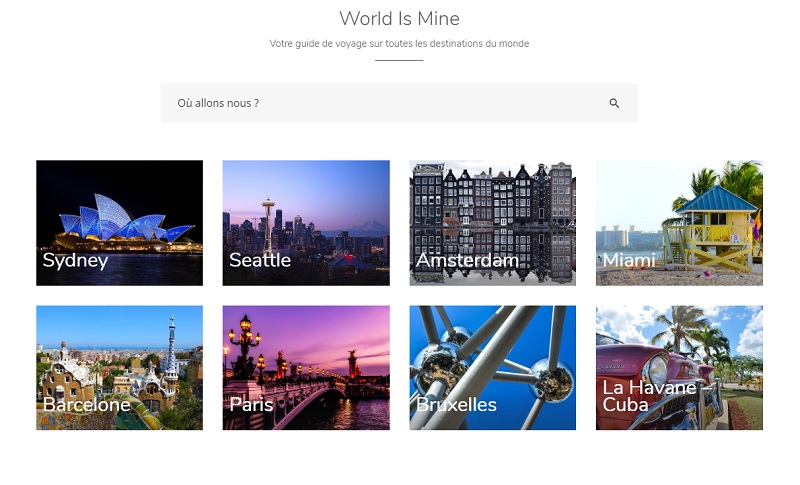
Task: Select the 'Amsterdam' title text
Action: (467, 261)
